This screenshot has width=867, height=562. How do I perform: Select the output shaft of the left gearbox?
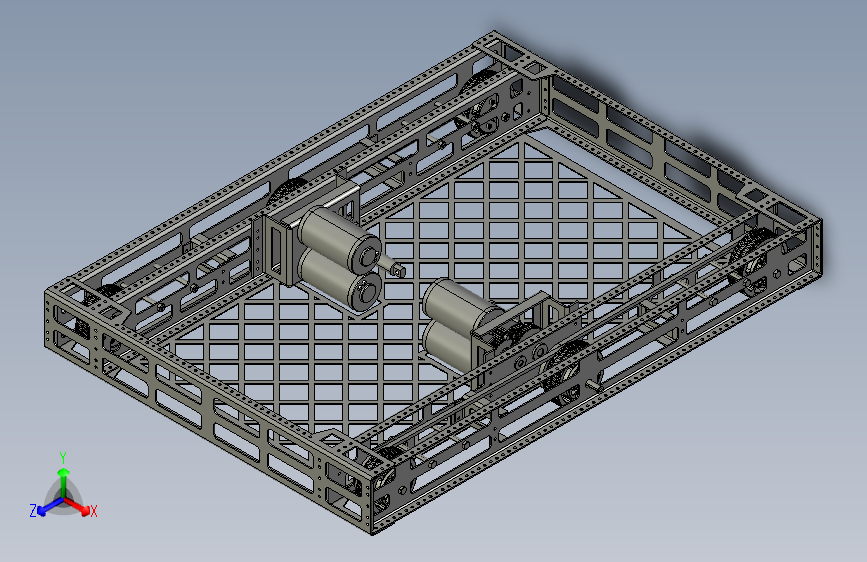pos(394,267)
